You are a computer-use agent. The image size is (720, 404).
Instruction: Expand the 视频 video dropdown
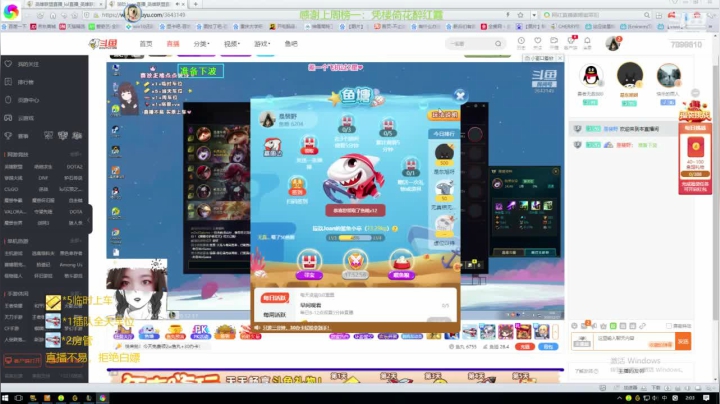[231, 44]
